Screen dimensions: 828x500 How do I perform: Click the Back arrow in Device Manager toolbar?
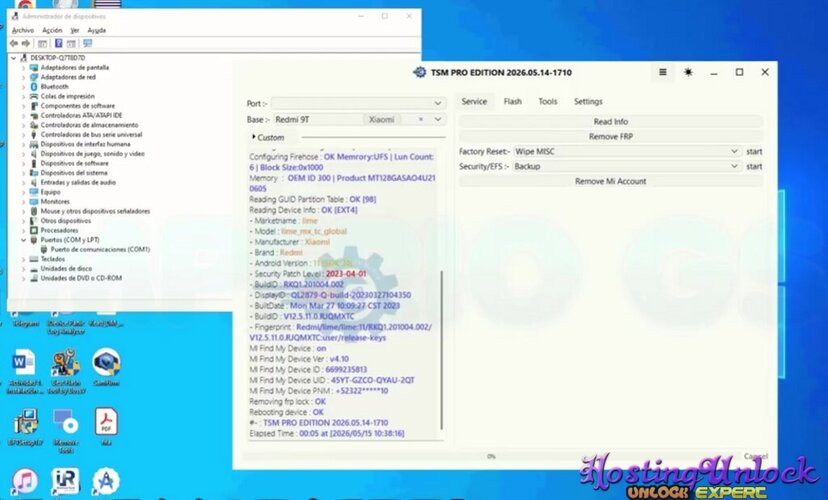point(14,43)
